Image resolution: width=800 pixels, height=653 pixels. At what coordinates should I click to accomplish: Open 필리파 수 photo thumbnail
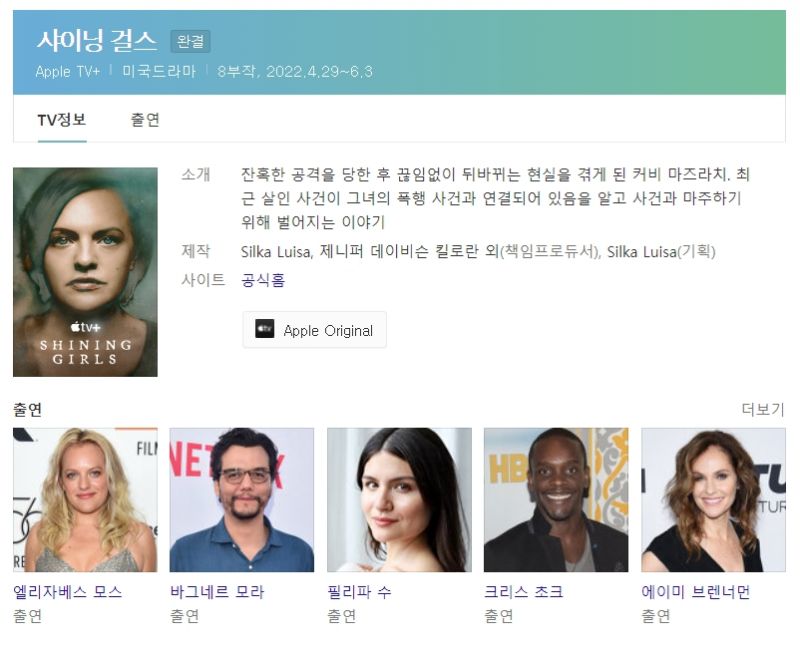(x=399, y=499)
